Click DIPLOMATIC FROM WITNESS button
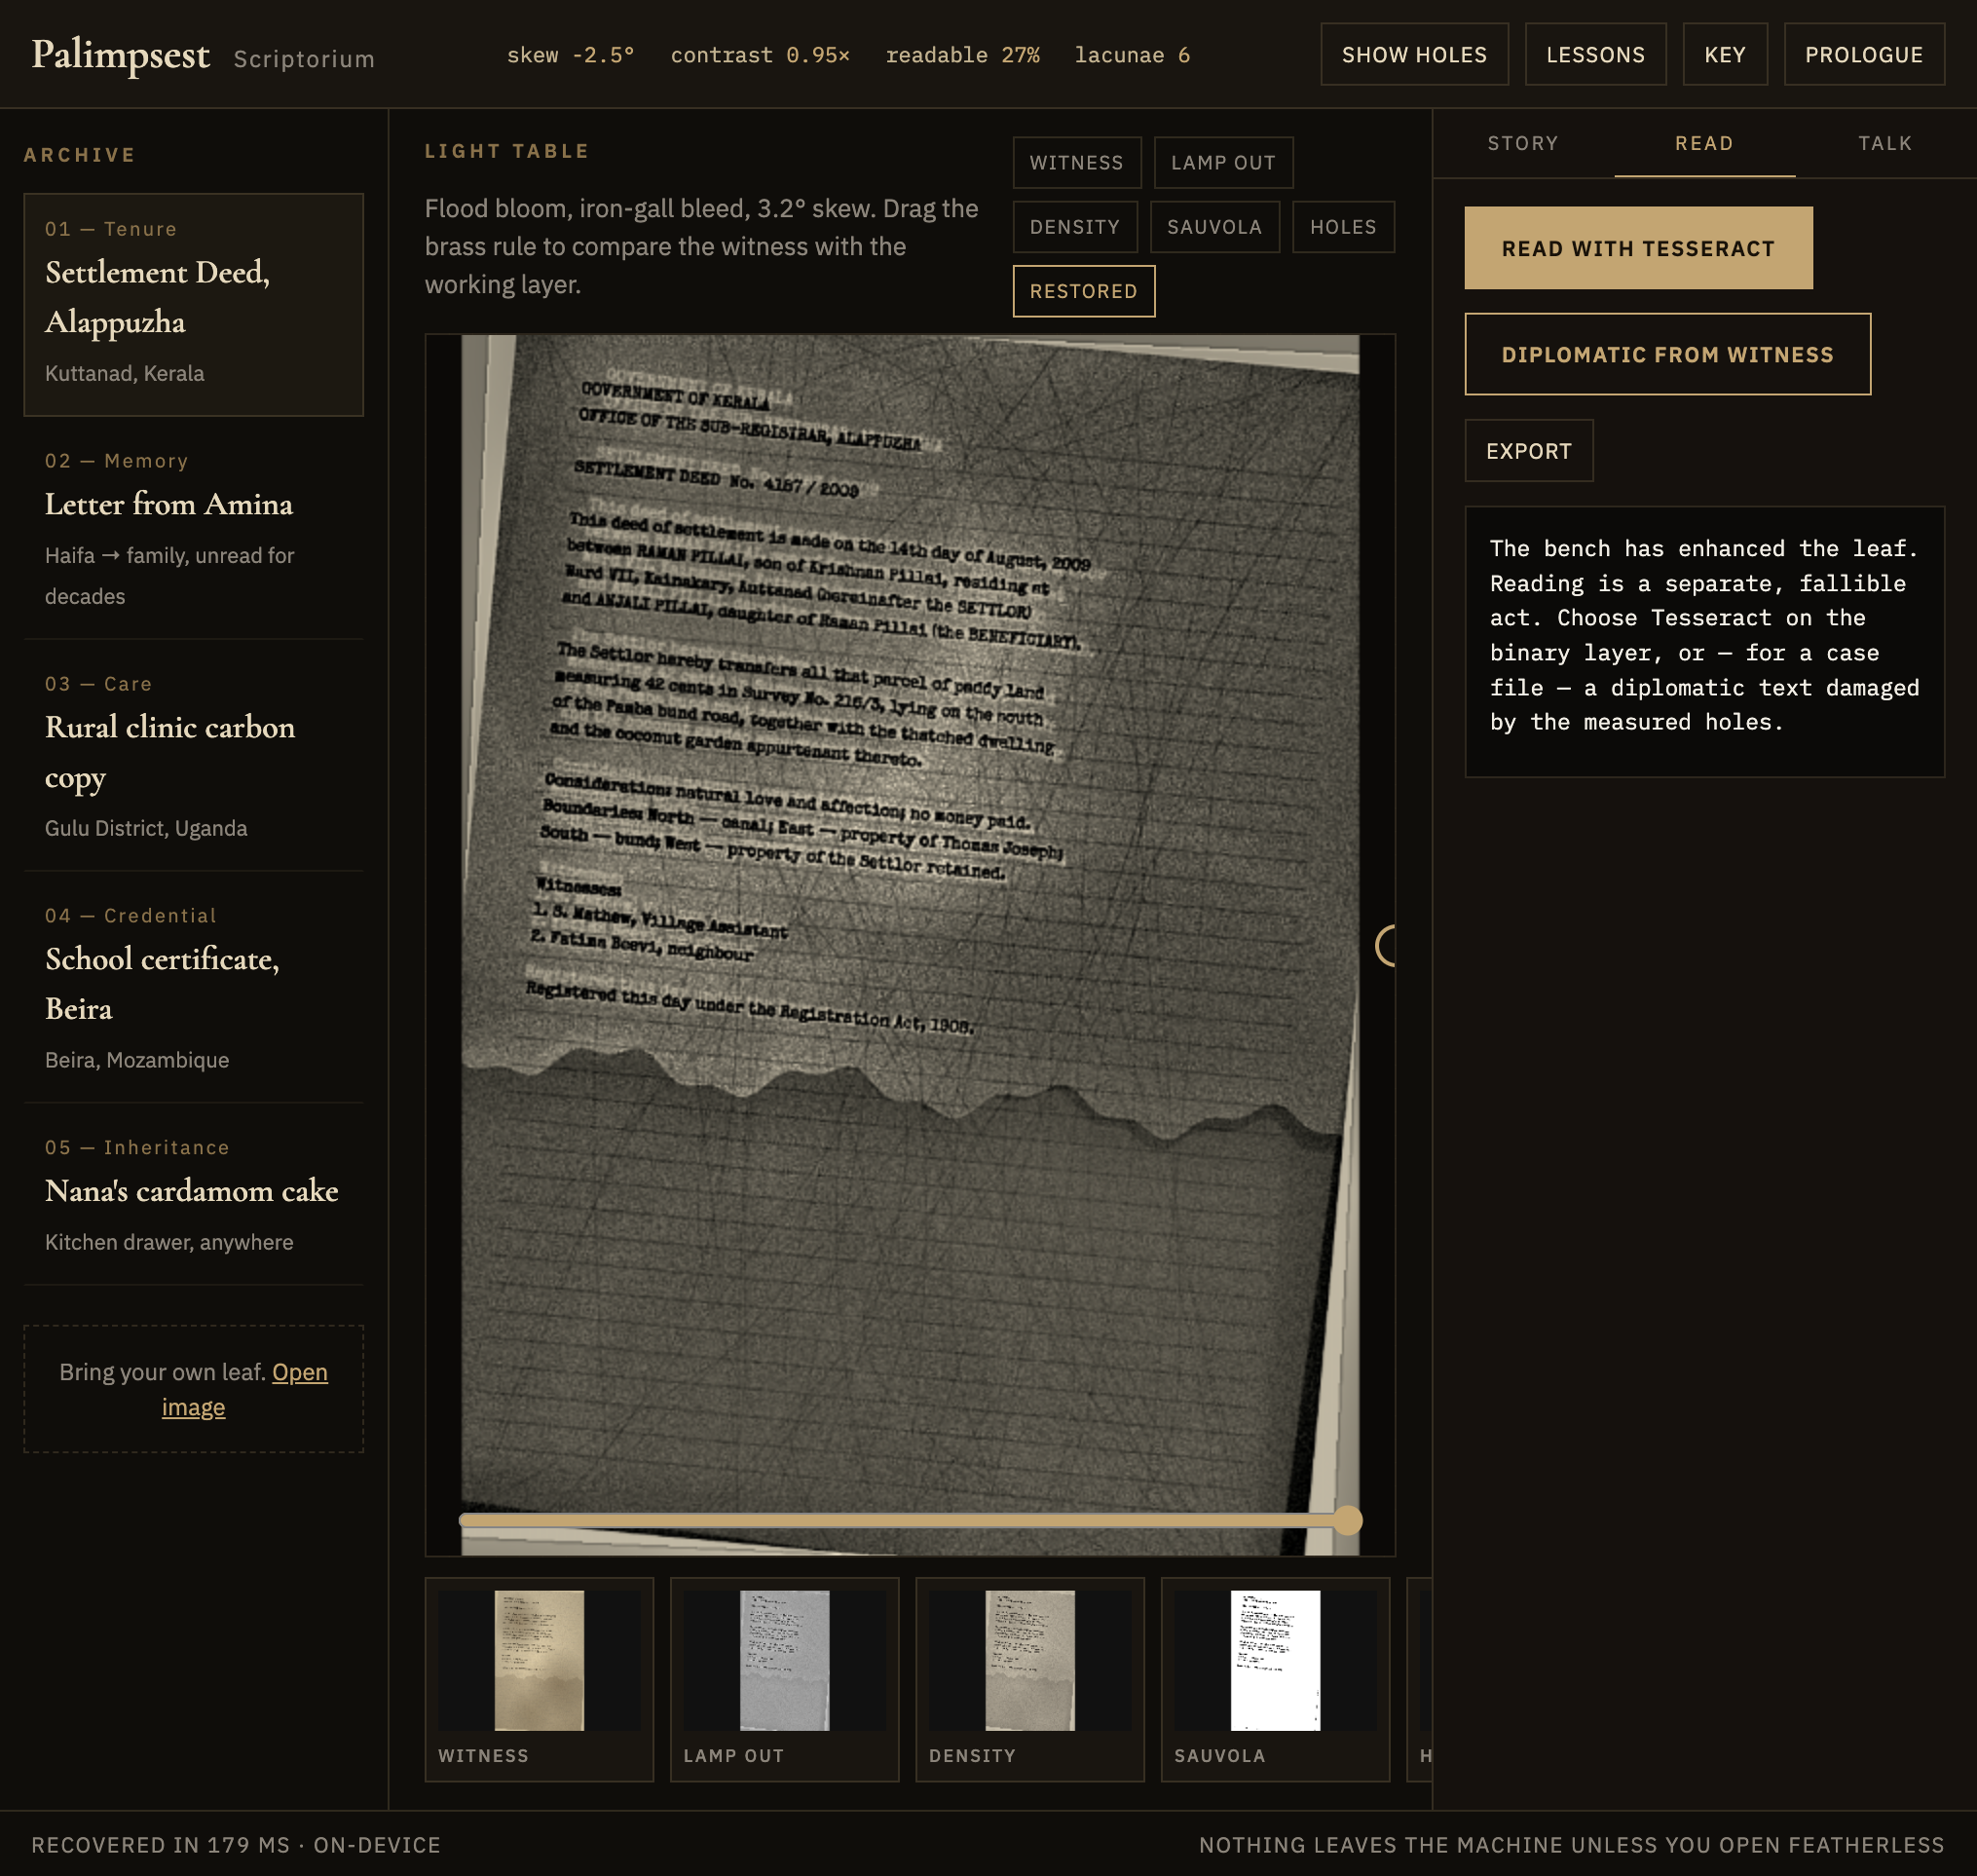This screenshot has height=1876, width=1977. coord(1666,354)
